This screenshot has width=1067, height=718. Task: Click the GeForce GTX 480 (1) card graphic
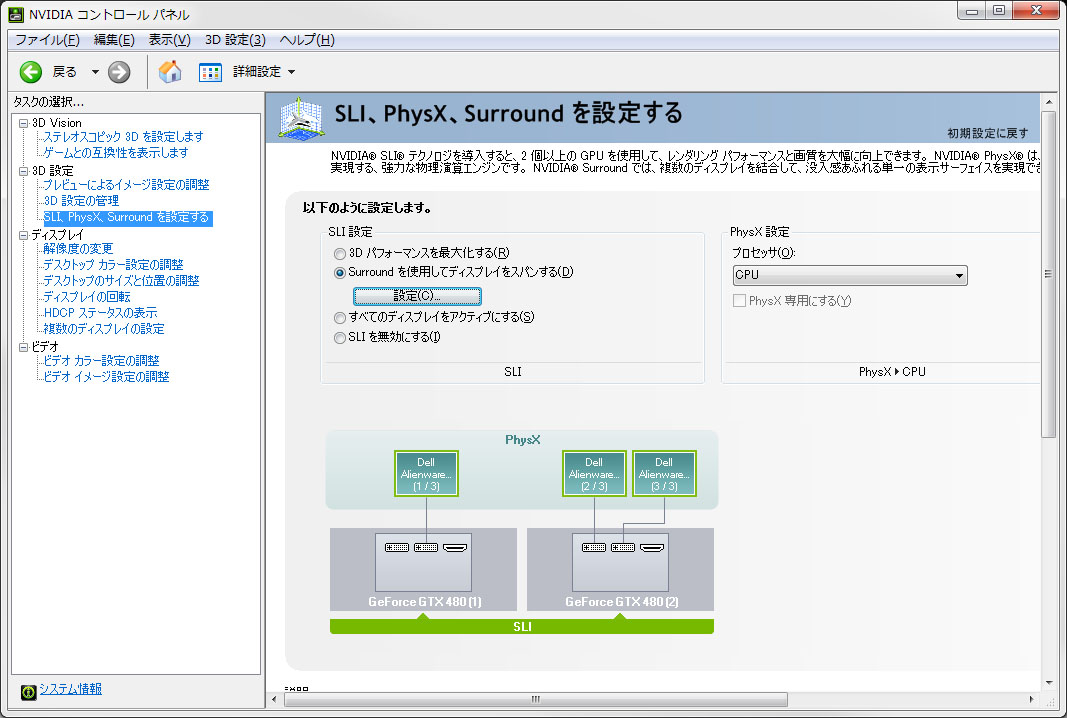[423, 570]
